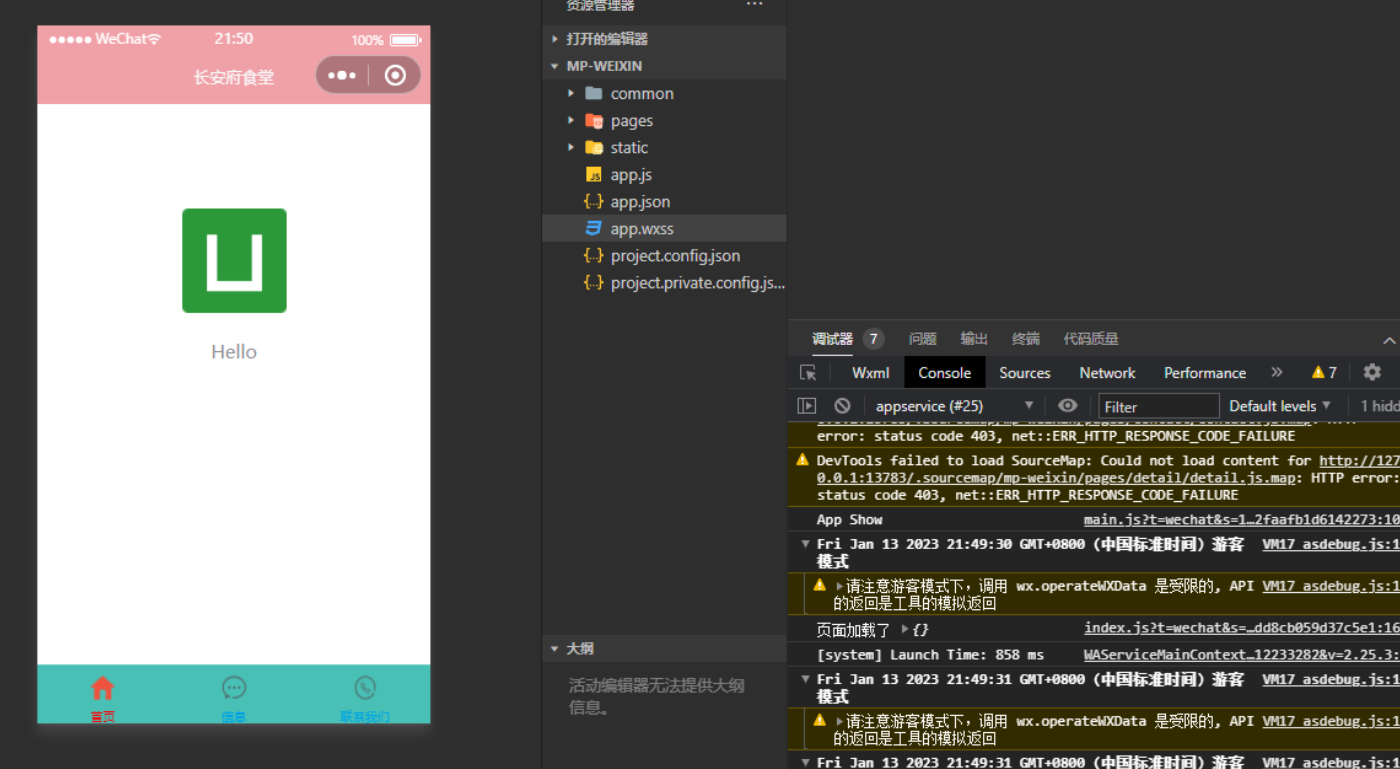Open WAServiceMainContext link for Launch Time
Image resolution: width=1400 pixels, height=769 pixels.
click(1242, 655)
